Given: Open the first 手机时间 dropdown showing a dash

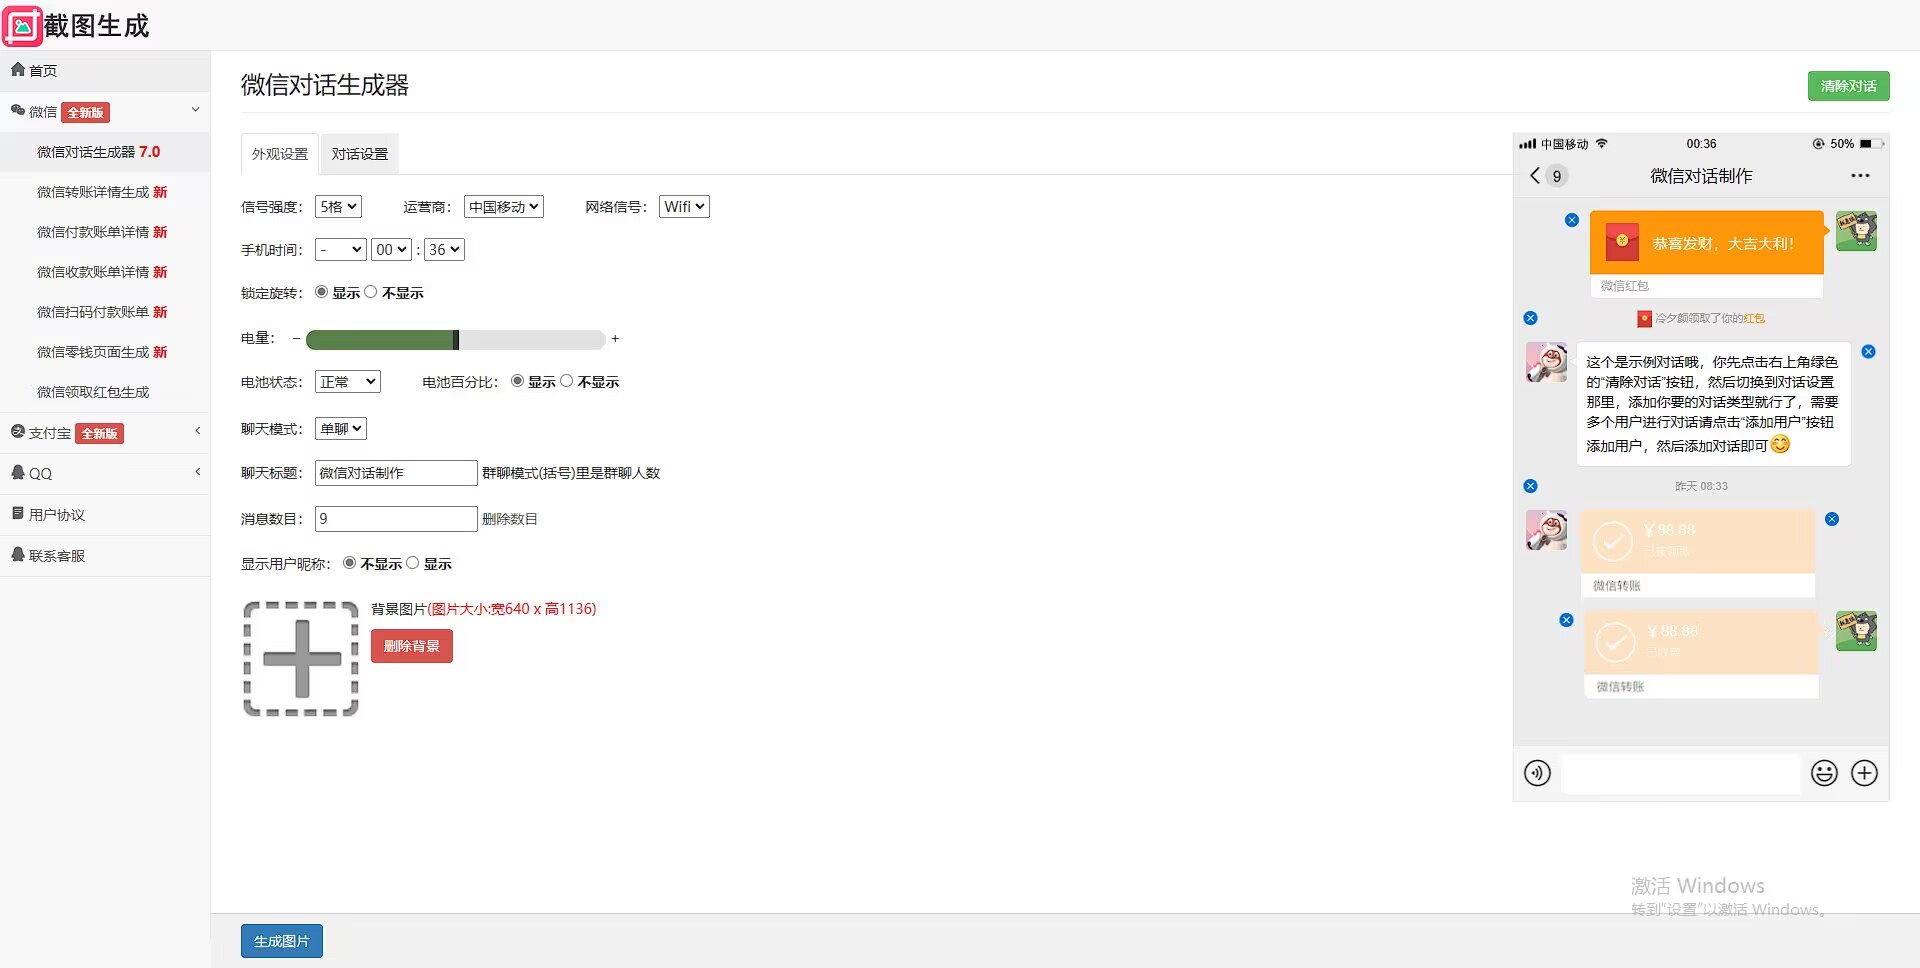Looking at the screenshot, I should (x=340, y=250).
